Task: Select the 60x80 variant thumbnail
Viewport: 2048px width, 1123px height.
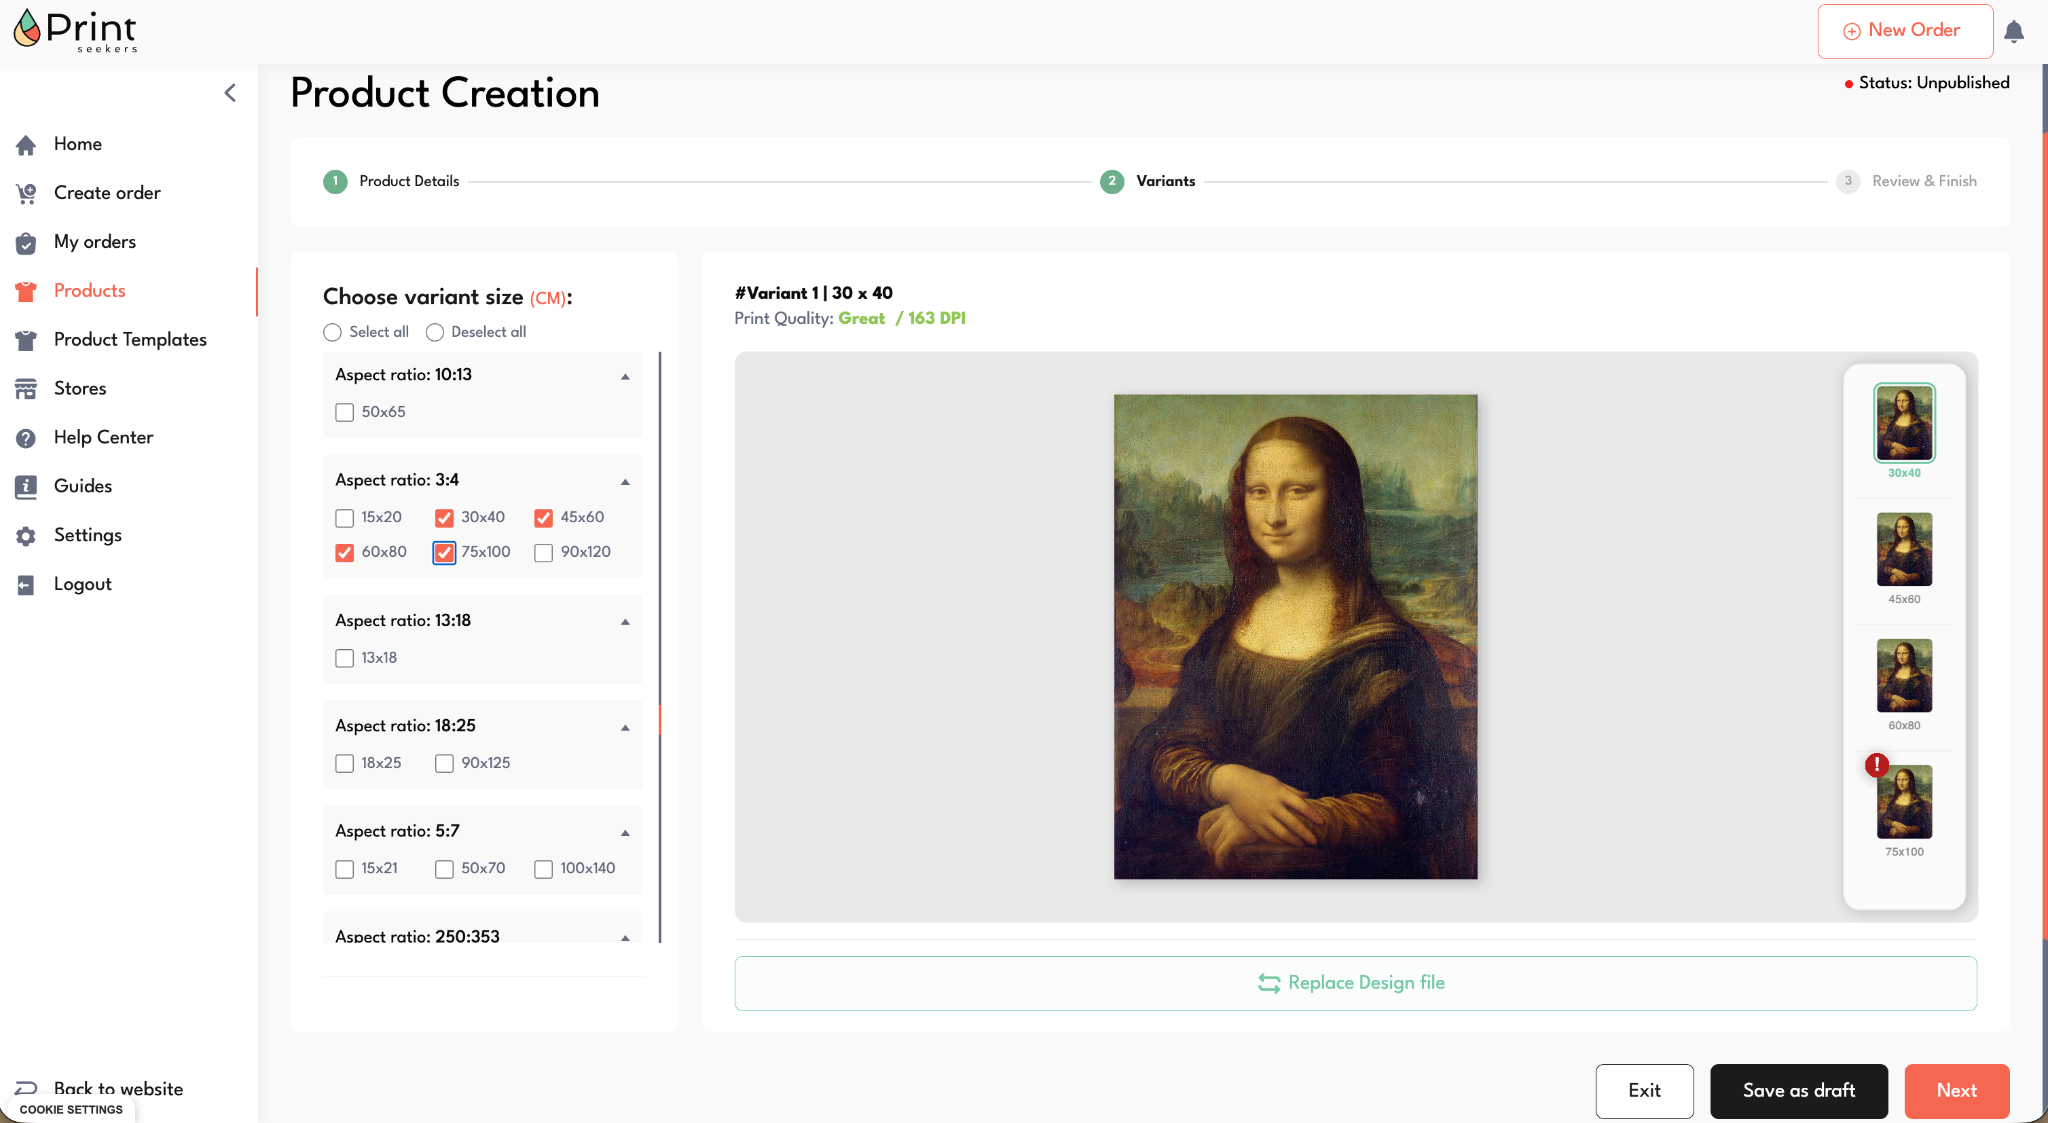Action: (1904, 675)
